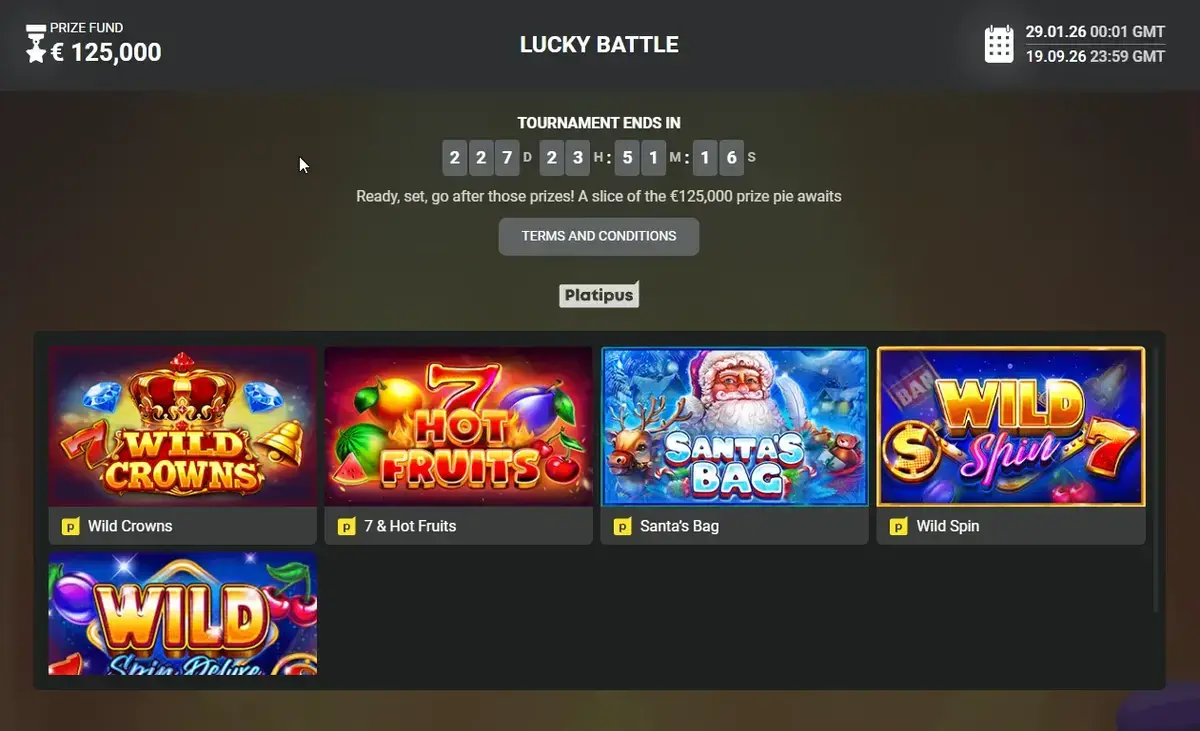Viewport: 1200px width, 731px height.
Task: Open the Wild Crowns game thumbnail
Action: click(x=183, y=427)
